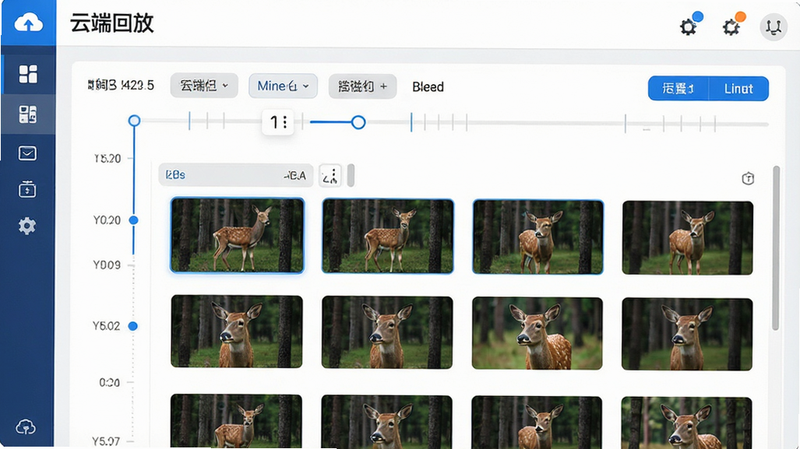The height and width of the screenshot is (449, 800).
Task: Click the Y5.20 time label
Action: click(107, 159)
